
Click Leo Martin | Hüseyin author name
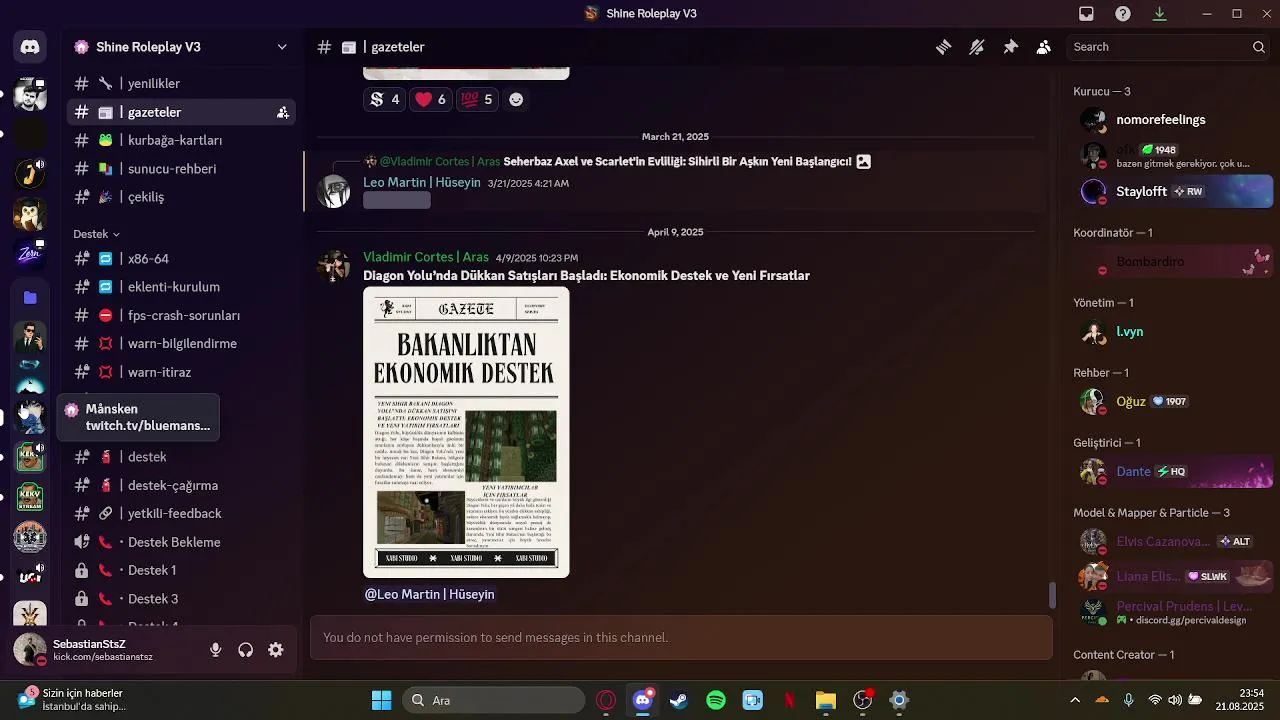click(422, 183)
